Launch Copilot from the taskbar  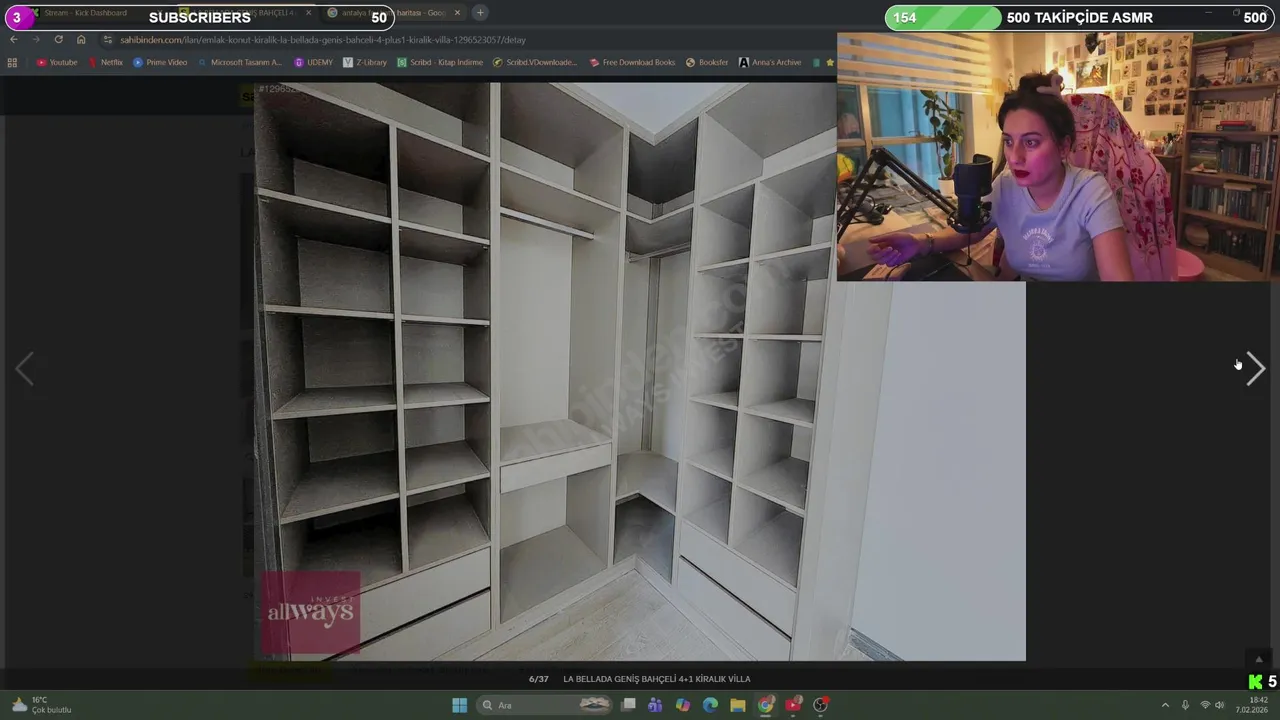click(x=683, y=705)
